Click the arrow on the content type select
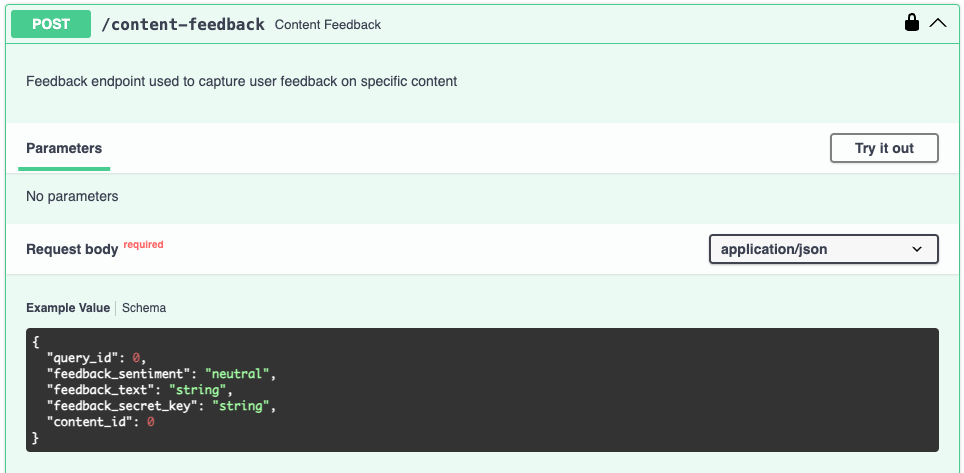Screen dimensions: 964x473 pos(917,249)
